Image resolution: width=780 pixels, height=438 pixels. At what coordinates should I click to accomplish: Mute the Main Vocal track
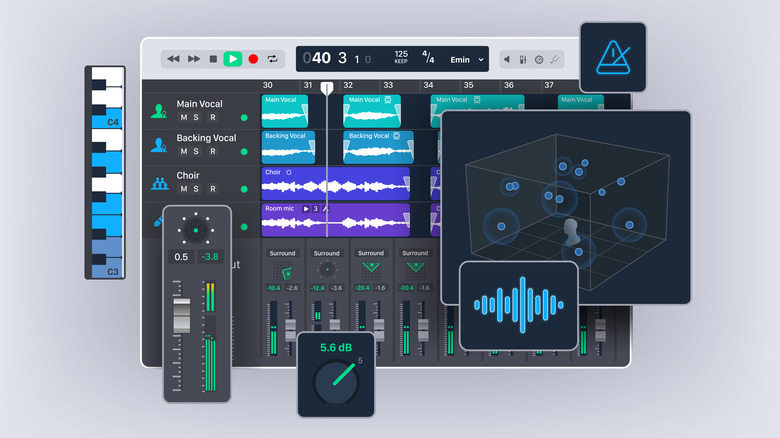tap(183, 117)
